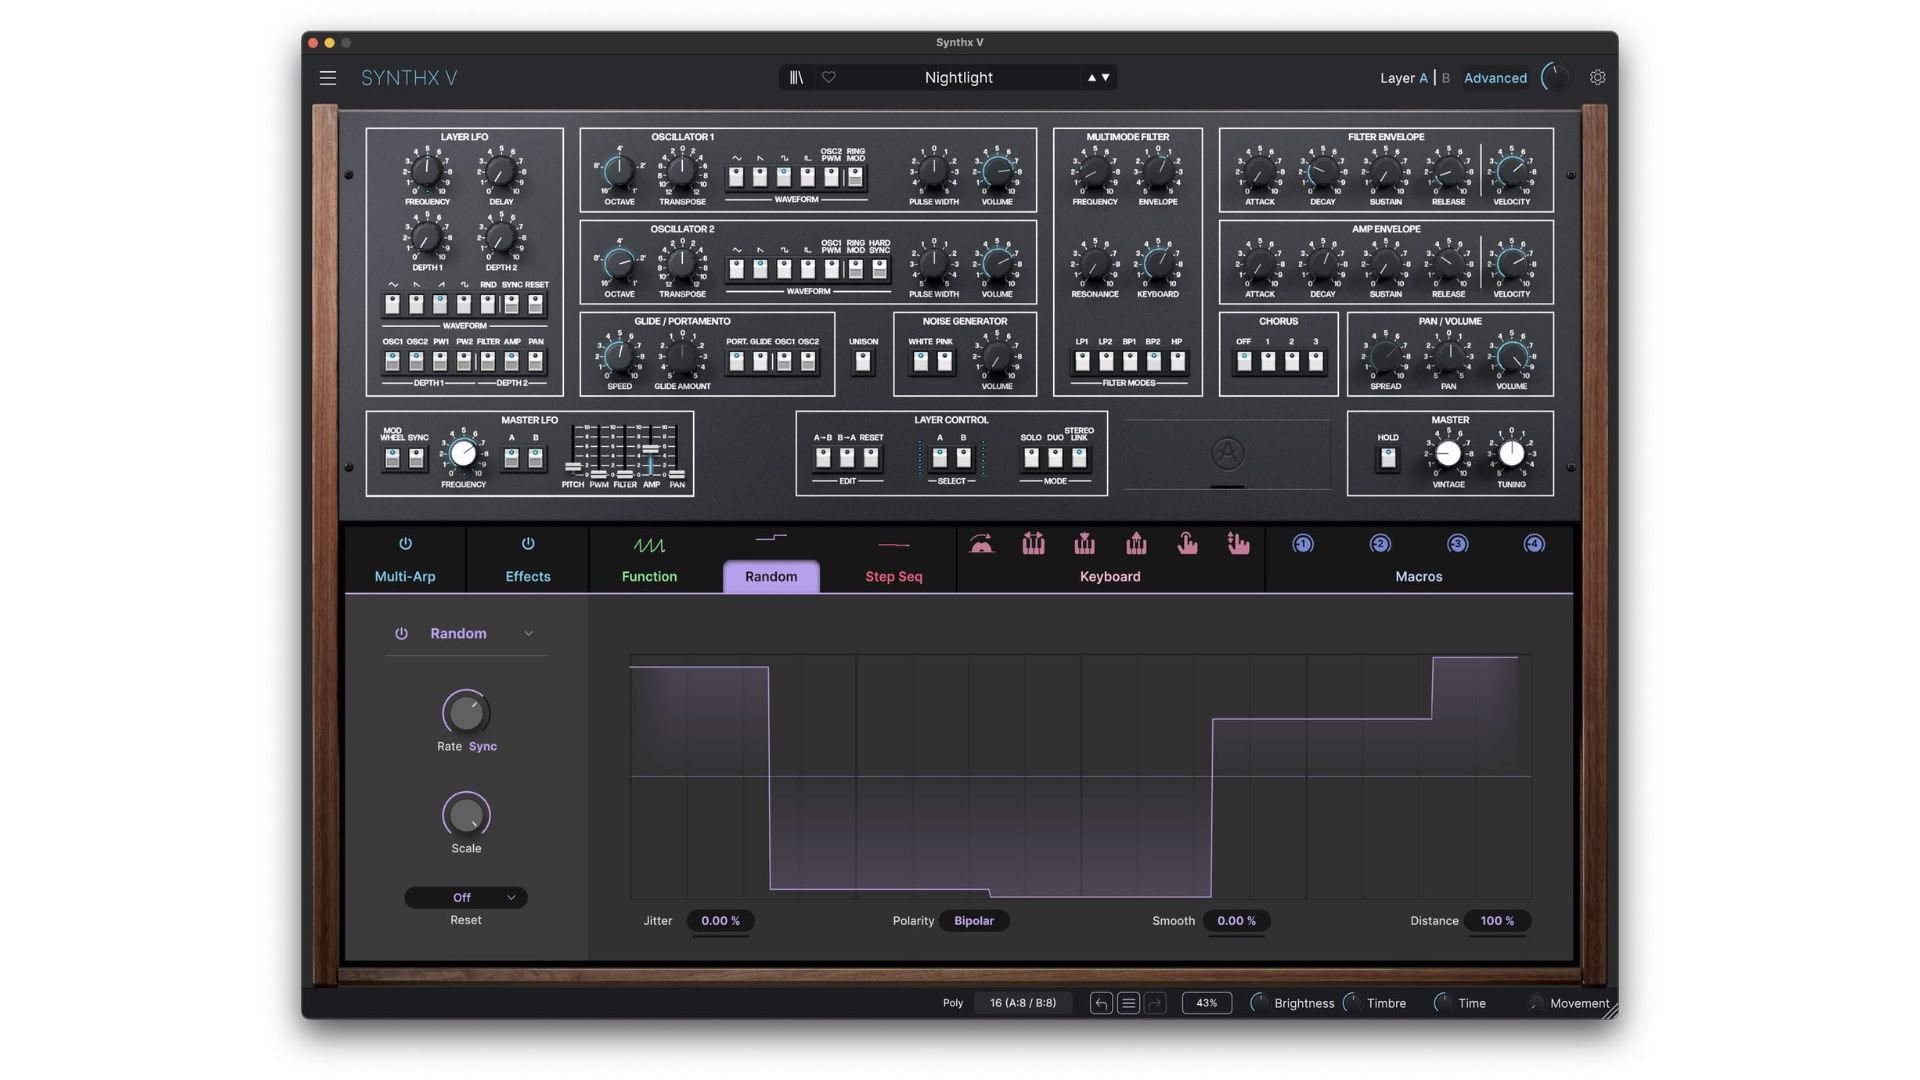The height and width of the screenshot is (1080, 1920).
Task: Toggle the Effects power icon
Action: point(528,544)
